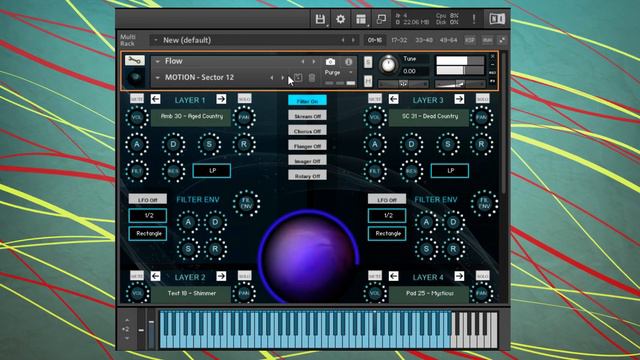This screenshot has height=360, width=640.
Task: Click Layer 2 next sound arrow
Action: tap(221, 276)
